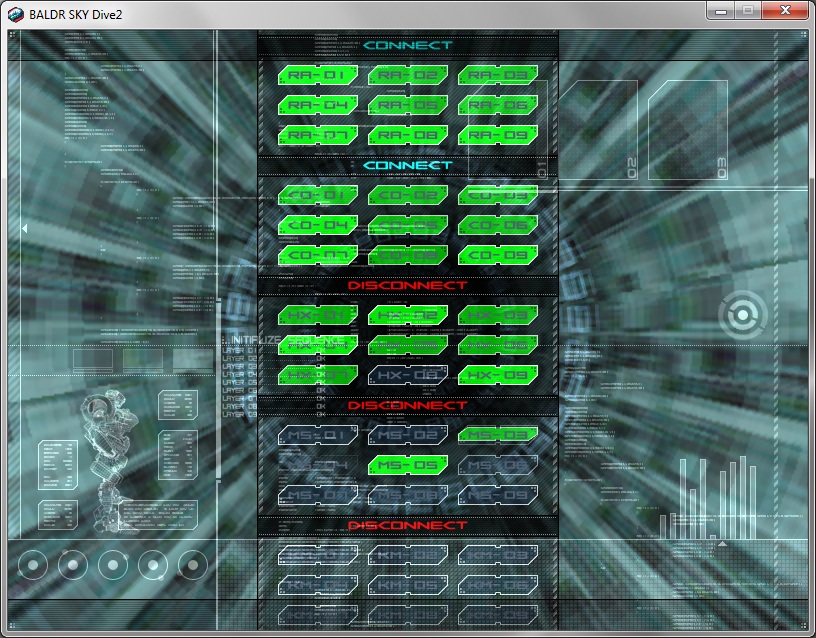
Task: Click the inactive MS-08 node plate
Action: tap(408, 495)
